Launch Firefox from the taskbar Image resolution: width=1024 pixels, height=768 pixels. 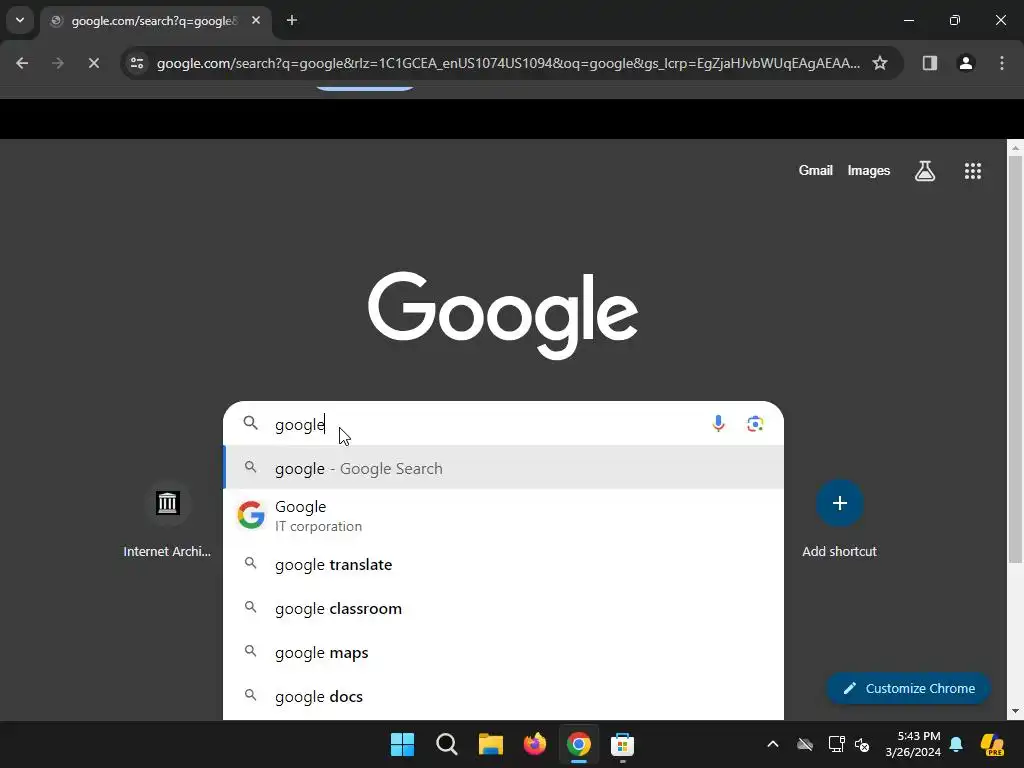coord(535,744)
